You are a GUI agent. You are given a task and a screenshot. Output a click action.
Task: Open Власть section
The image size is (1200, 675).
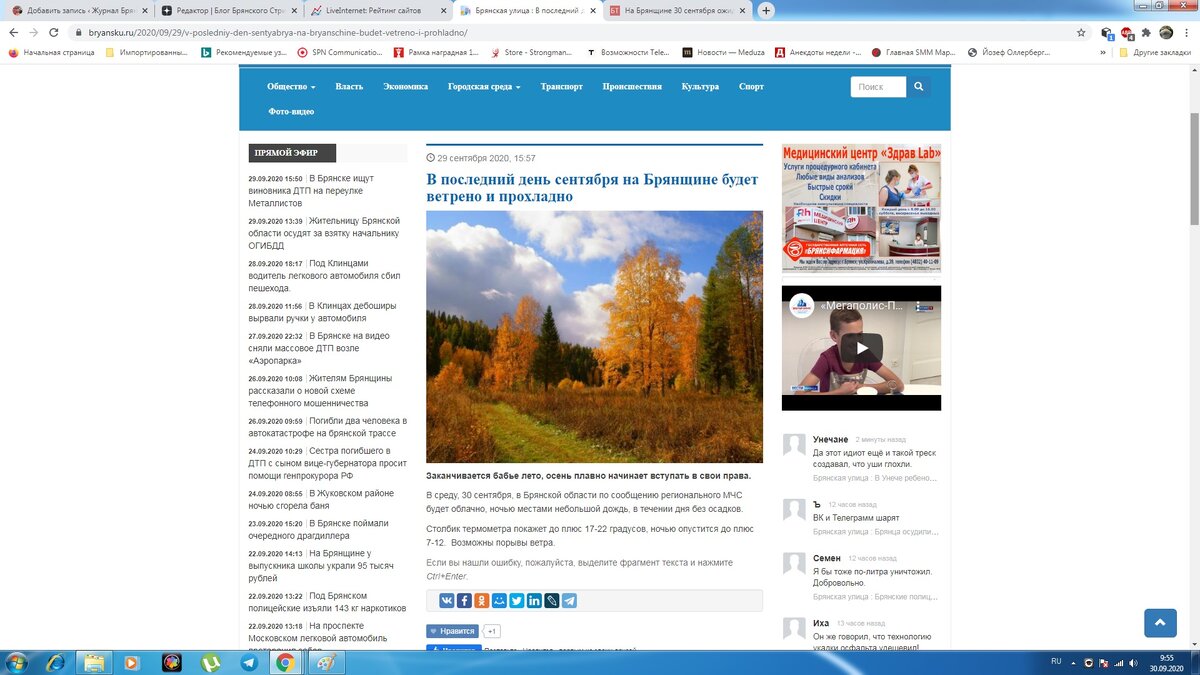click(x=349, y=87)
